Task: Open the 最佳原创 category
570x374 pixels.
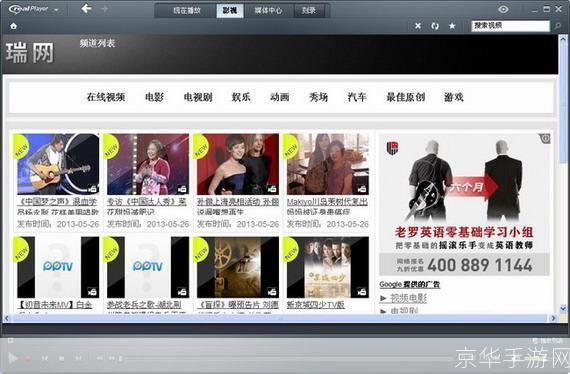Action: tap(405, 97)
